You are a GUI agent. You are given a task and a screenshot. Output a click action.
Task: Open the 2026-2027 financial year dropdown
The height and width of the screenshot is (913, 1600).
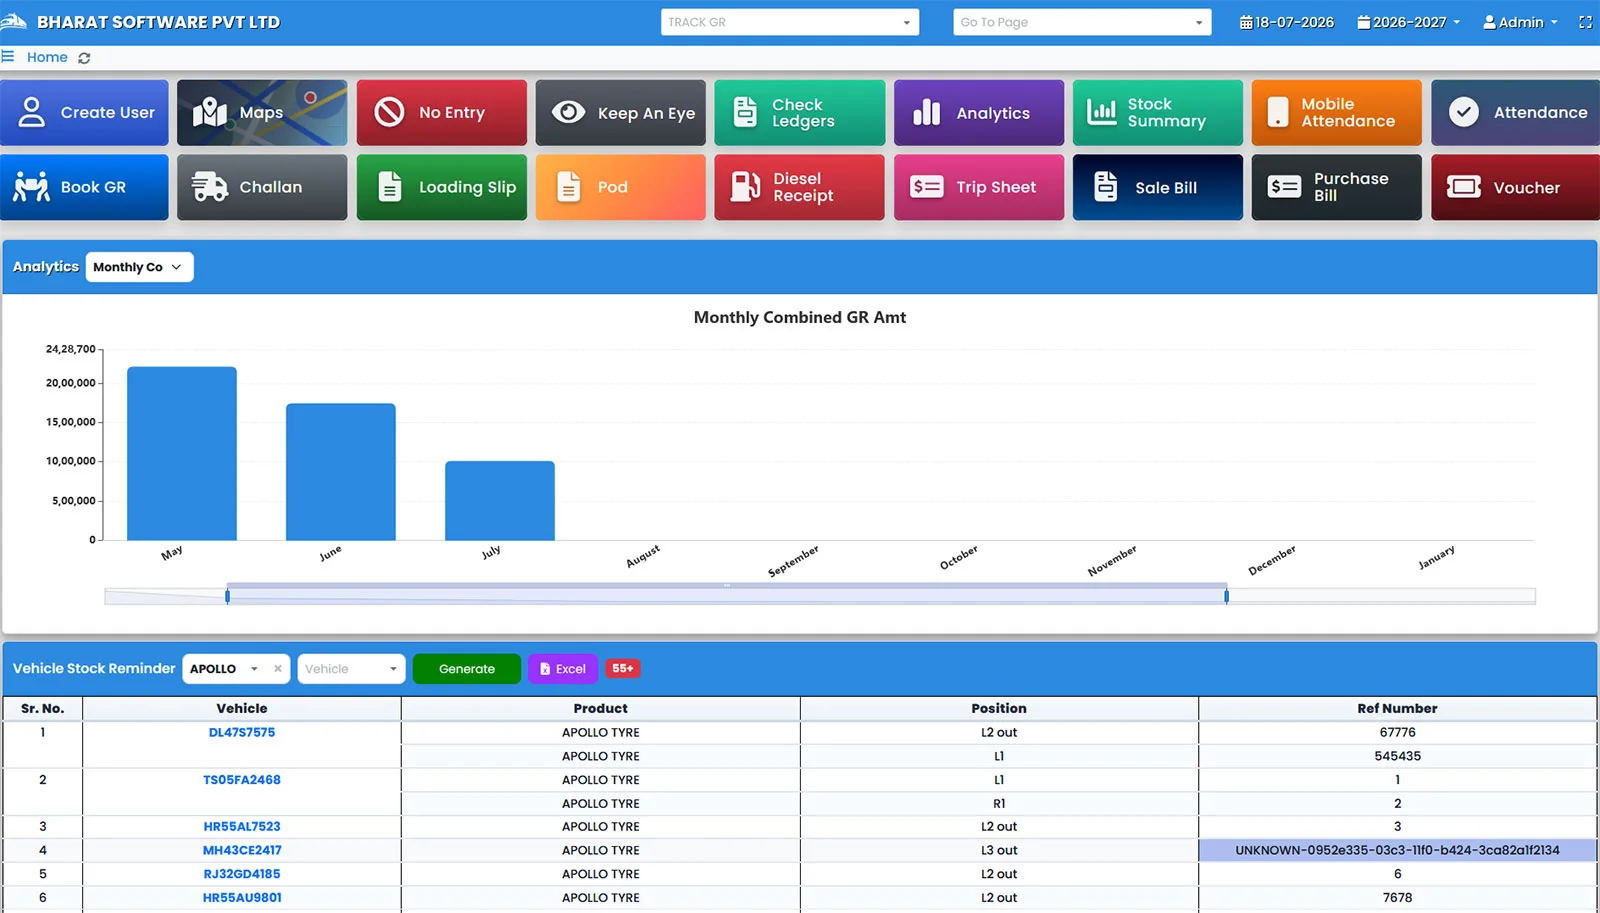coord(1408,22)
